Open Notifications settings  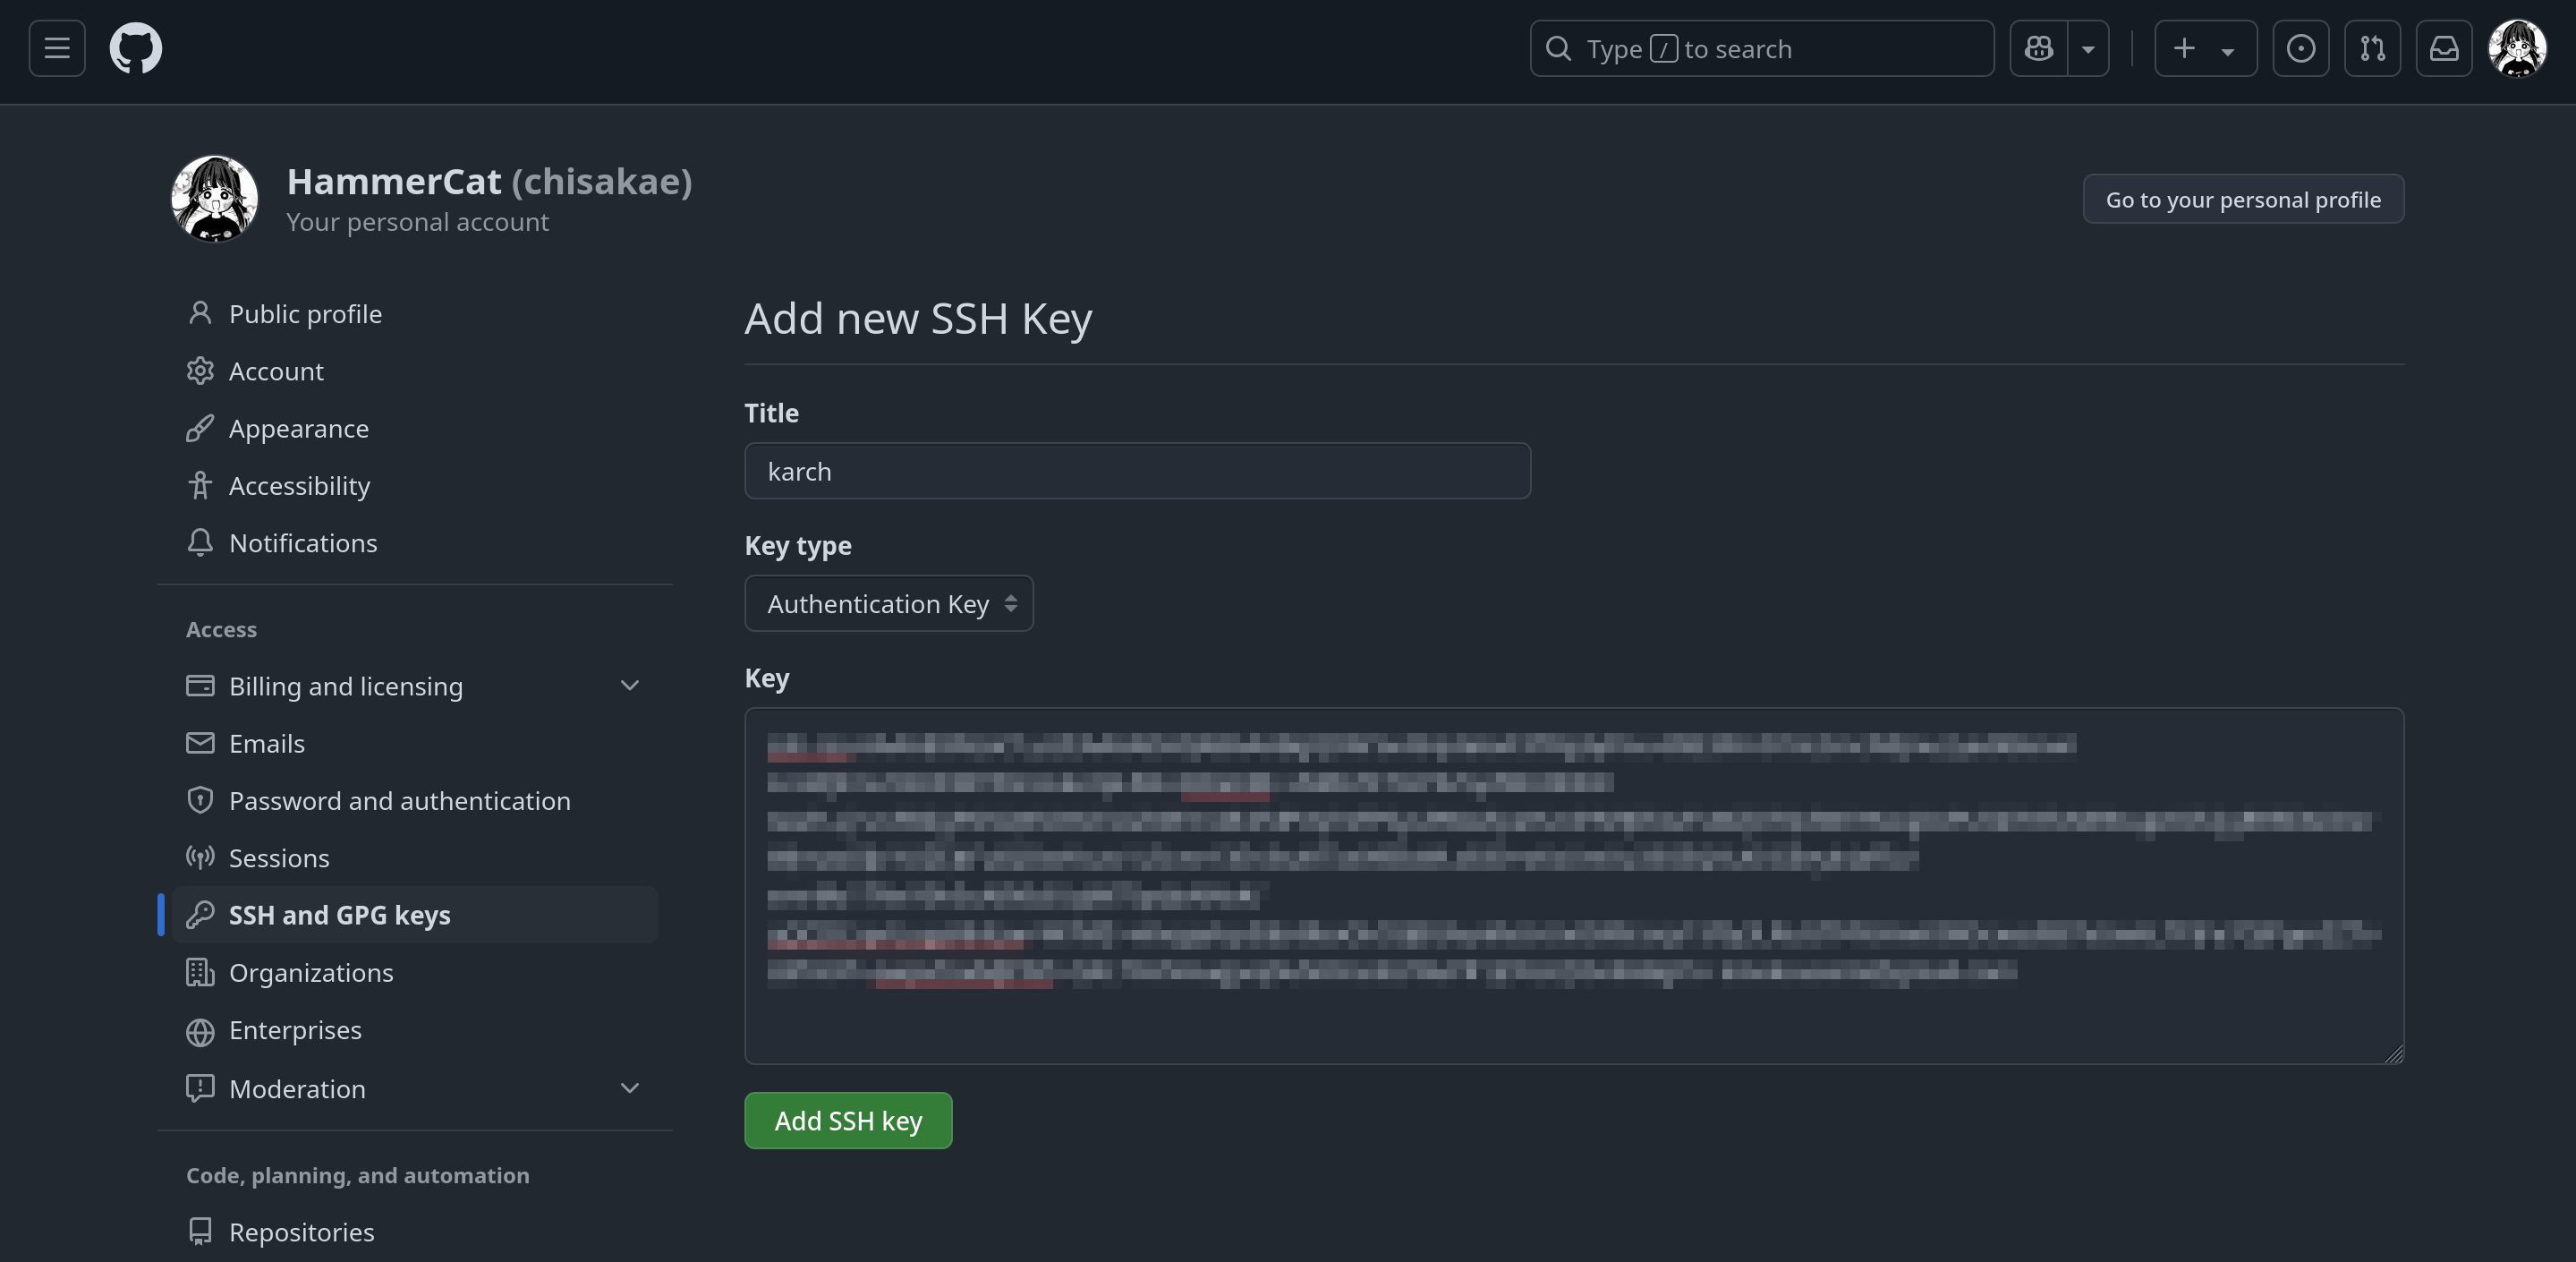tap(415, 543)
